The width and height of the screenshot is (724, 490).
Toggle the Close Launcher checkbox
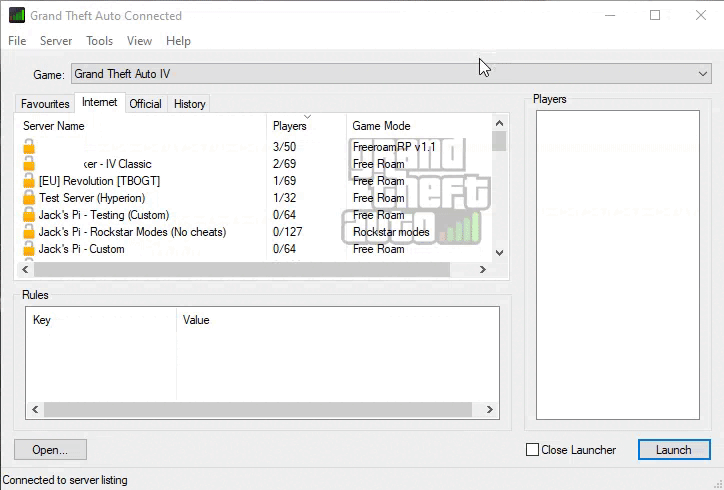click(x=532, y=449)
